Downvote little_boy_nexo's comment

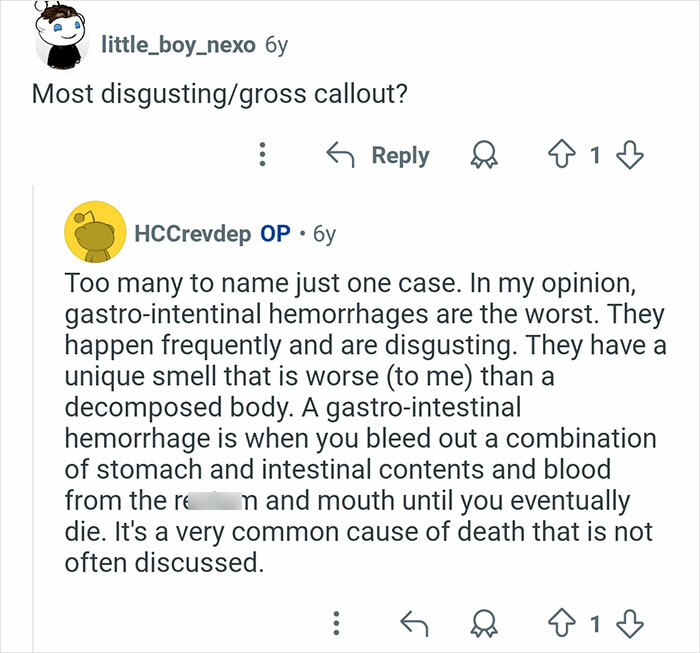click(630, 155)
